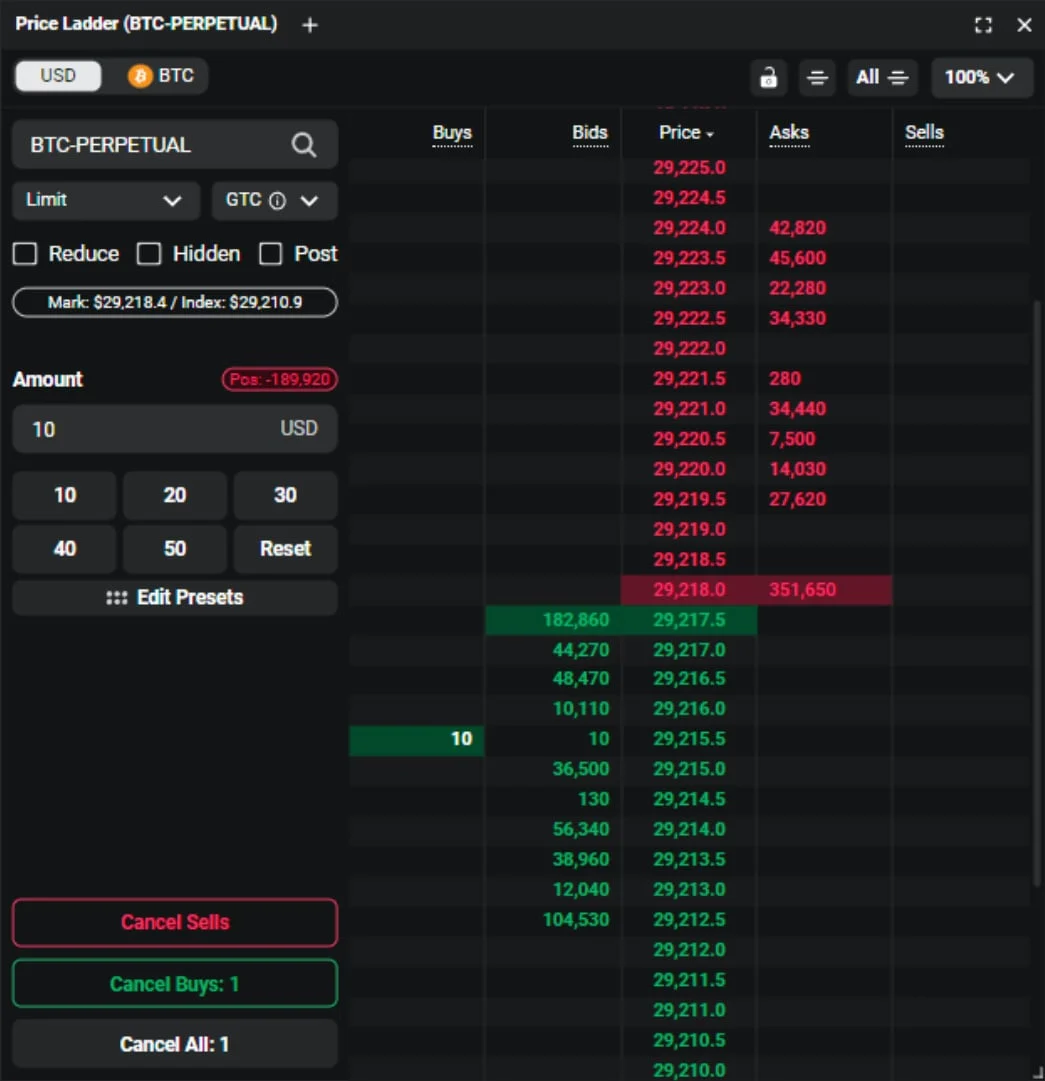
Task: Click the Asks column header
Action: coord(789,132)
